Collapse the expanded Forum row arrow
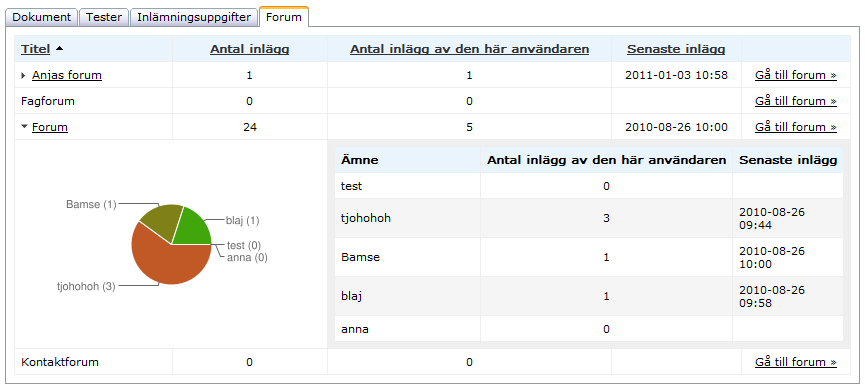The image size is (865, 388). [24, 127]
